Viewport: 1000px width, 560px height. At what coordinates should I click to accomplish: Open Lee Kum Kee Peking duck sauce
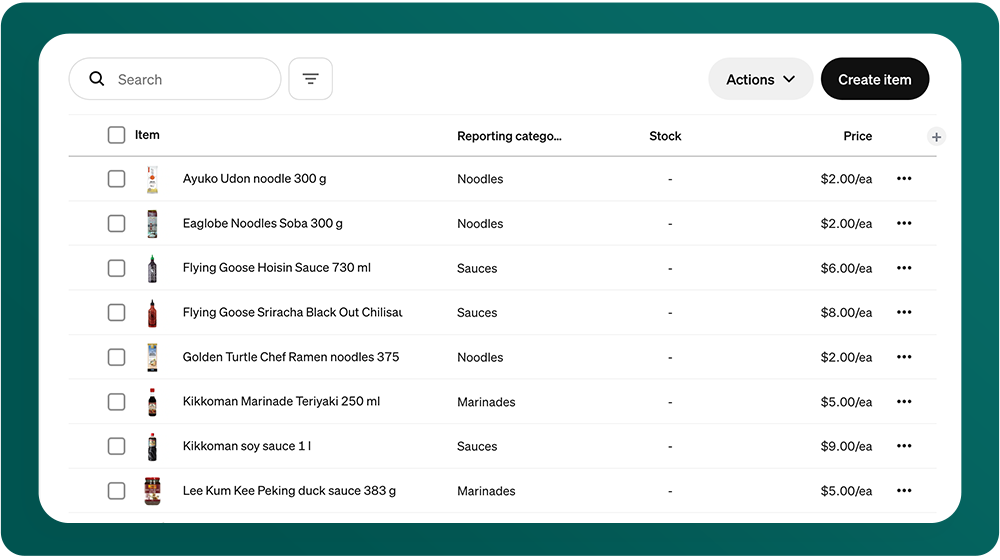coord(289,490)
